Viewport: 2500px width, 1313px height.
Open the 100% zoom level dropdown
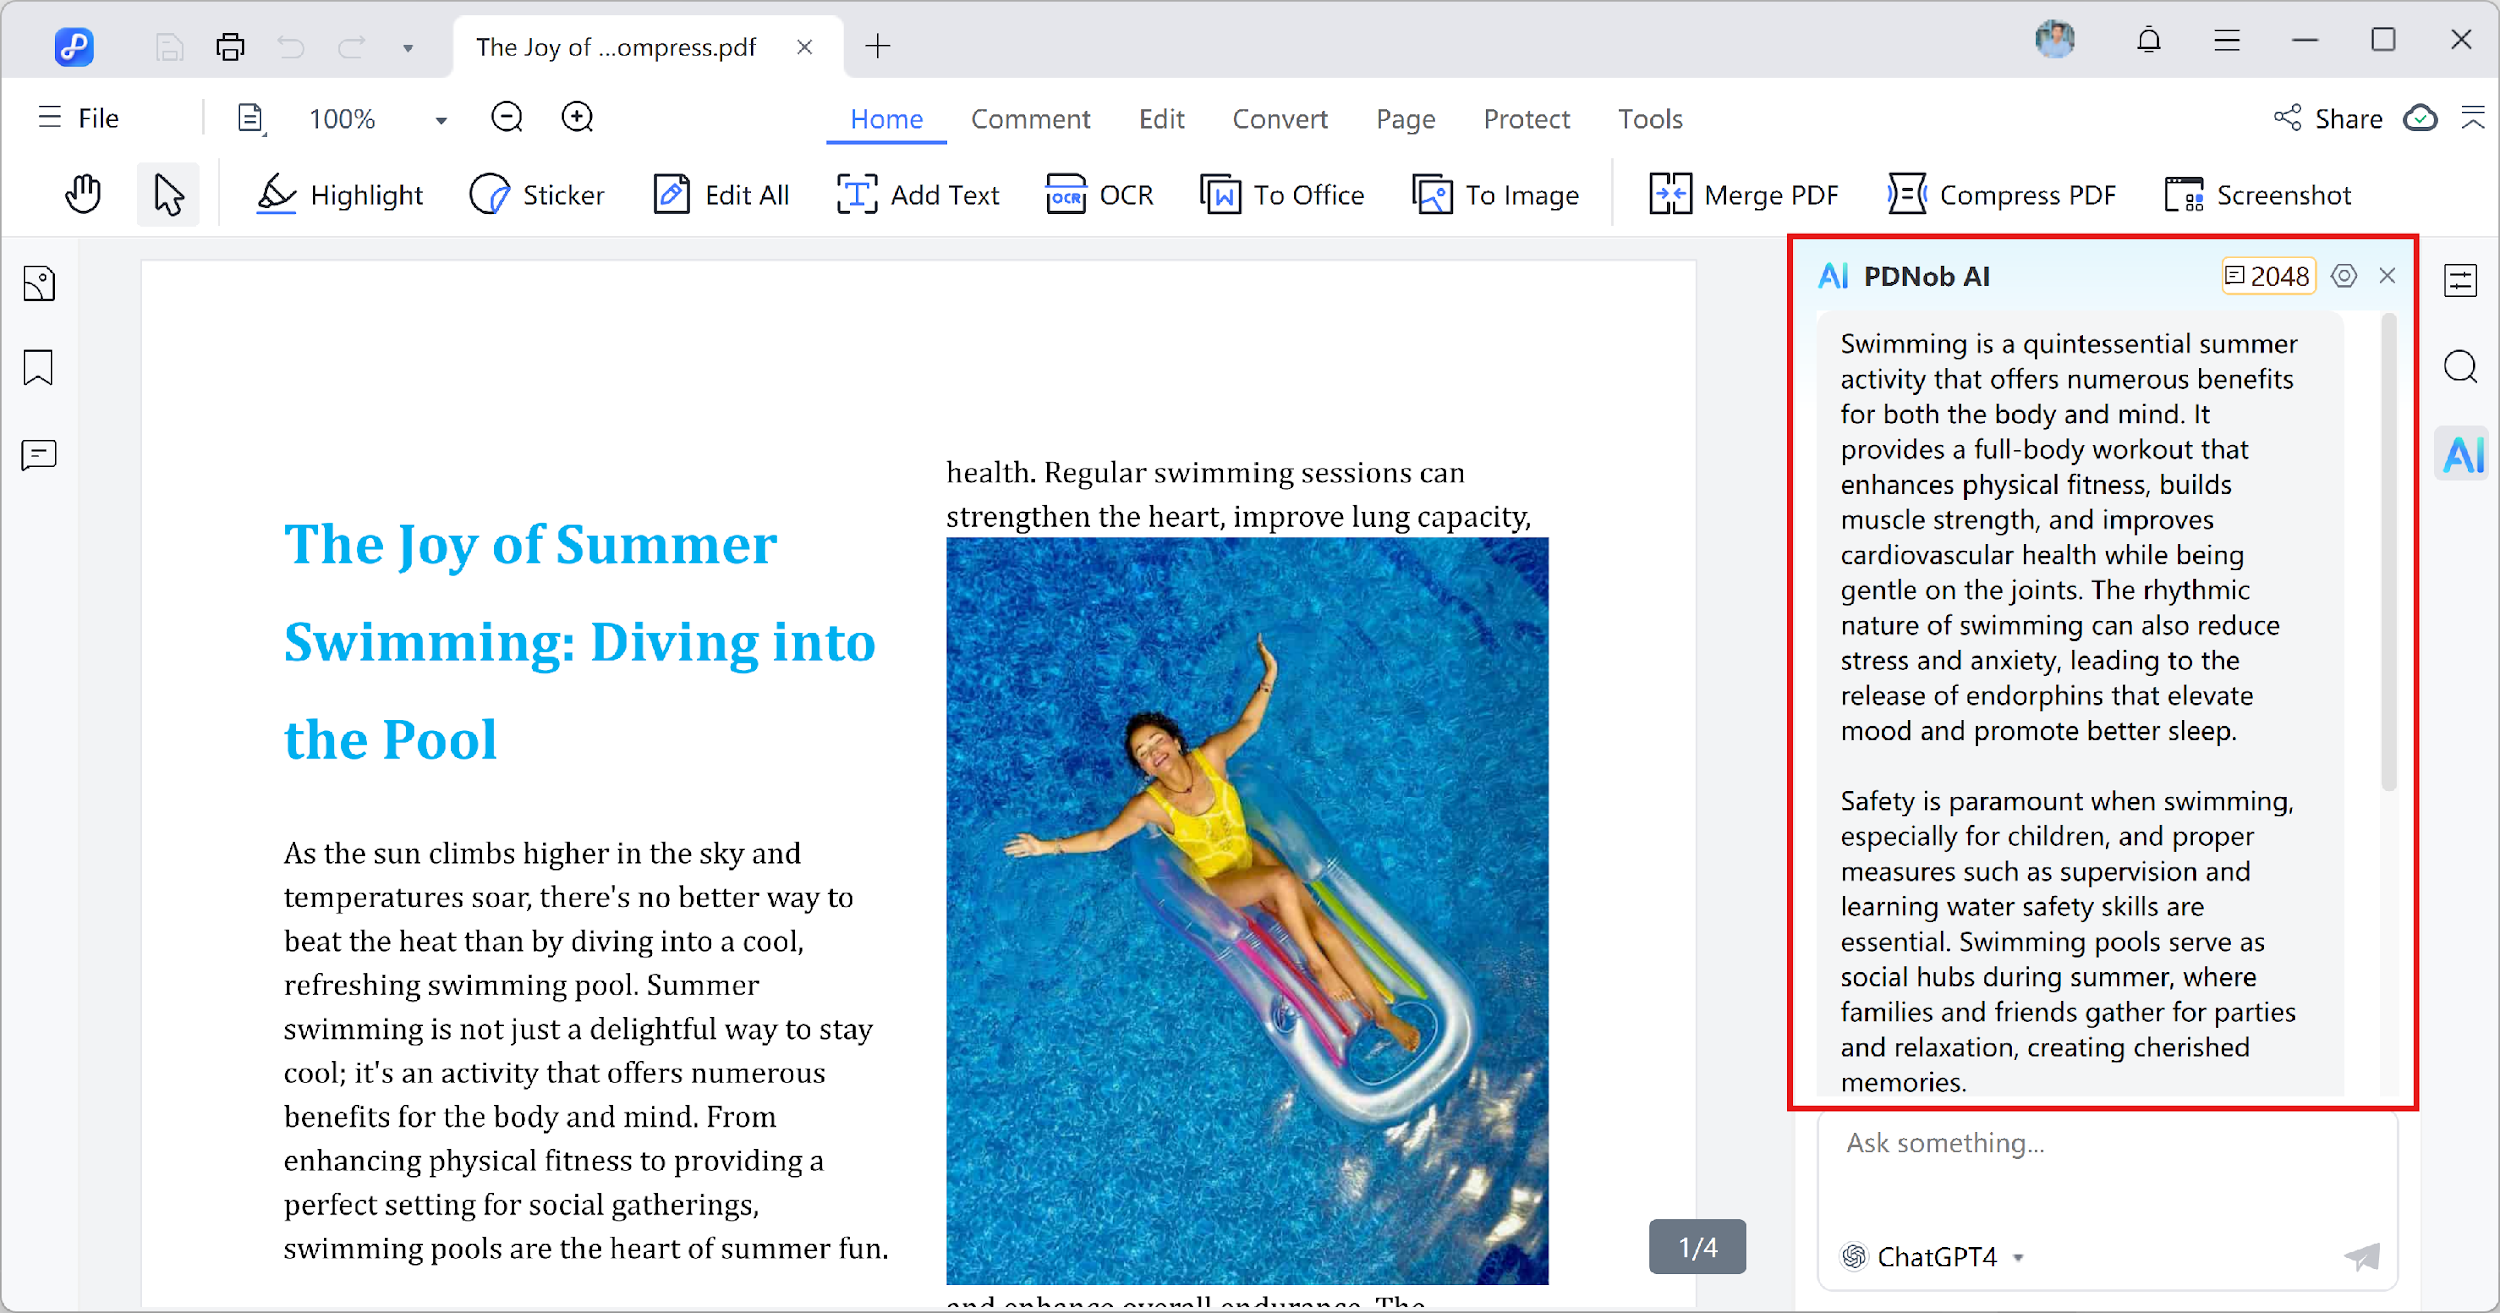(441, 120)
